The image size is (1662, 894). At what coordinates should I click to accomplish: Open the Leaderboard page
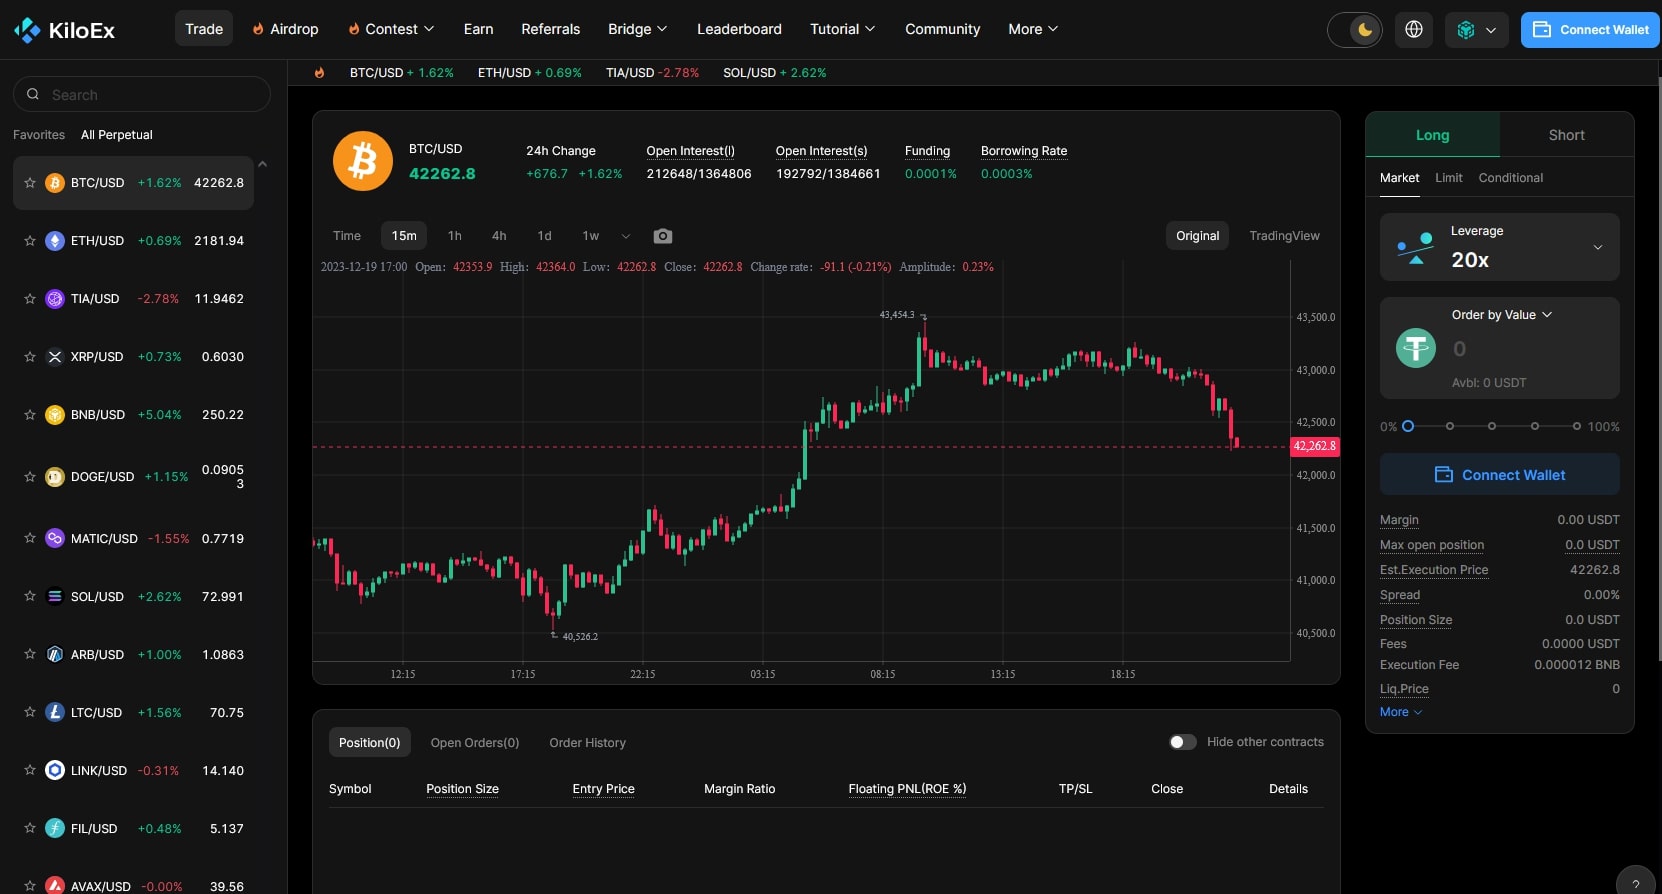click(739, 29)
